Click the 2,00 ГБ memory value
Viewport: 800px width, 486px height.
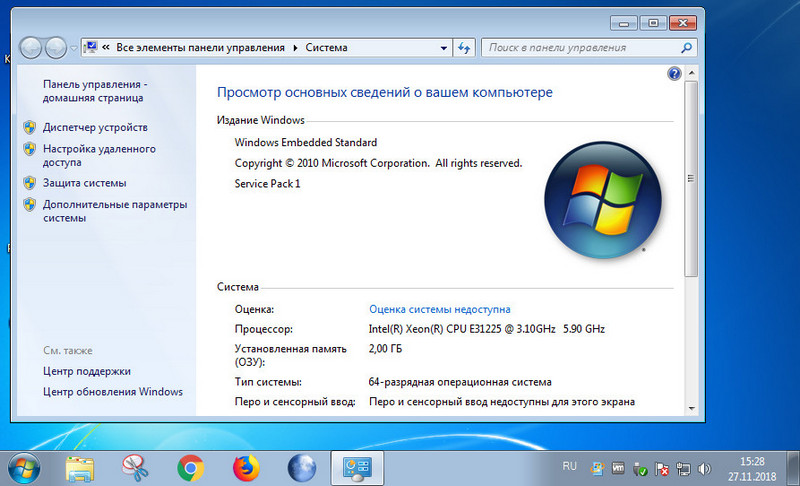coord(385,349)
